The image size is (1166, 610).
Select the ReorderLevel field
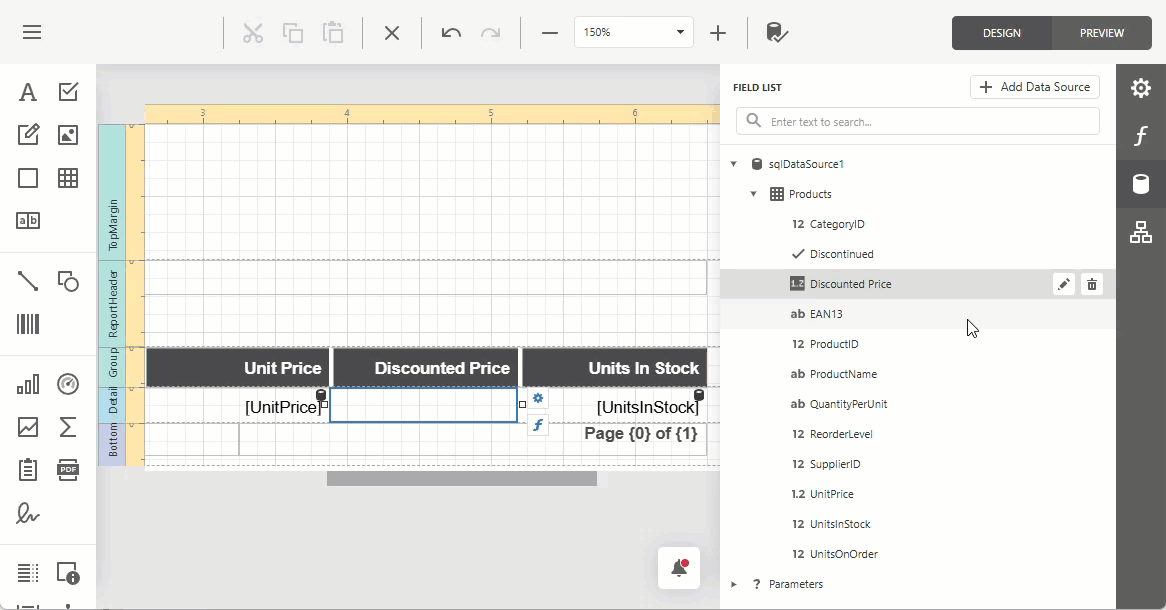918,434
